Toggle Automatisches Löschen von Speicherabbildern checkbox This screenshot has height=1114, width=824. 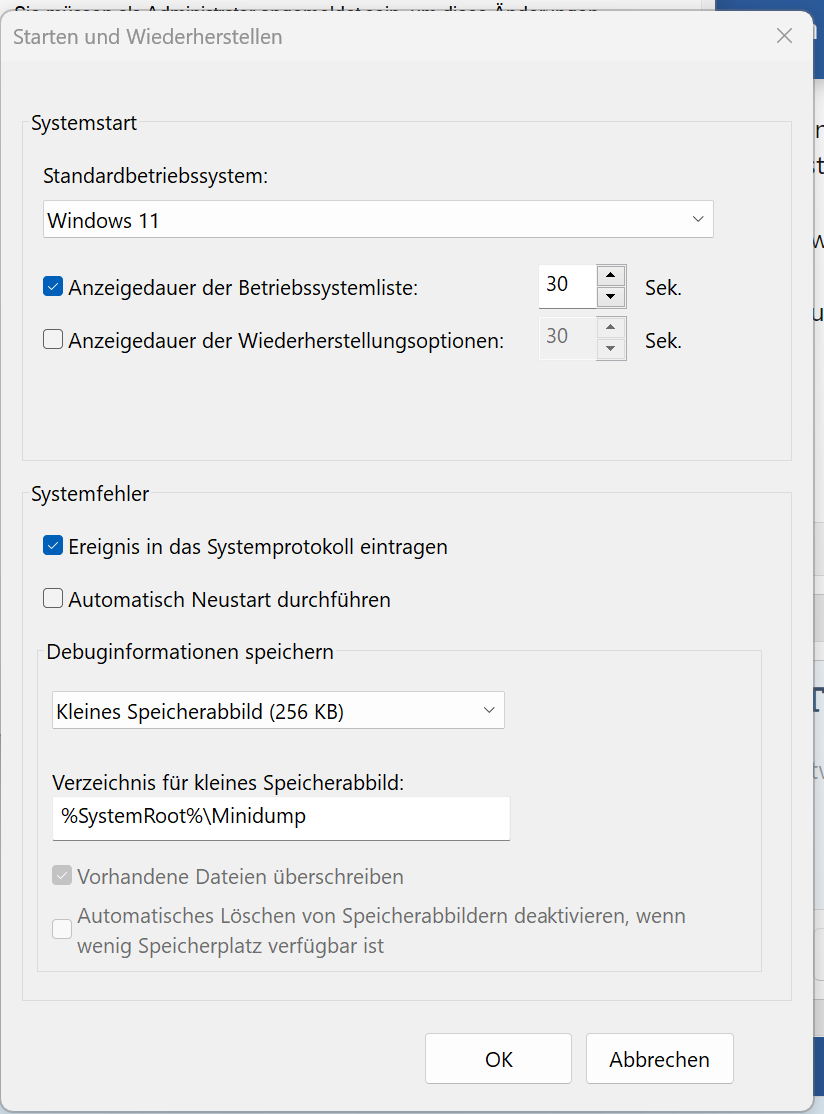[63, 929]
